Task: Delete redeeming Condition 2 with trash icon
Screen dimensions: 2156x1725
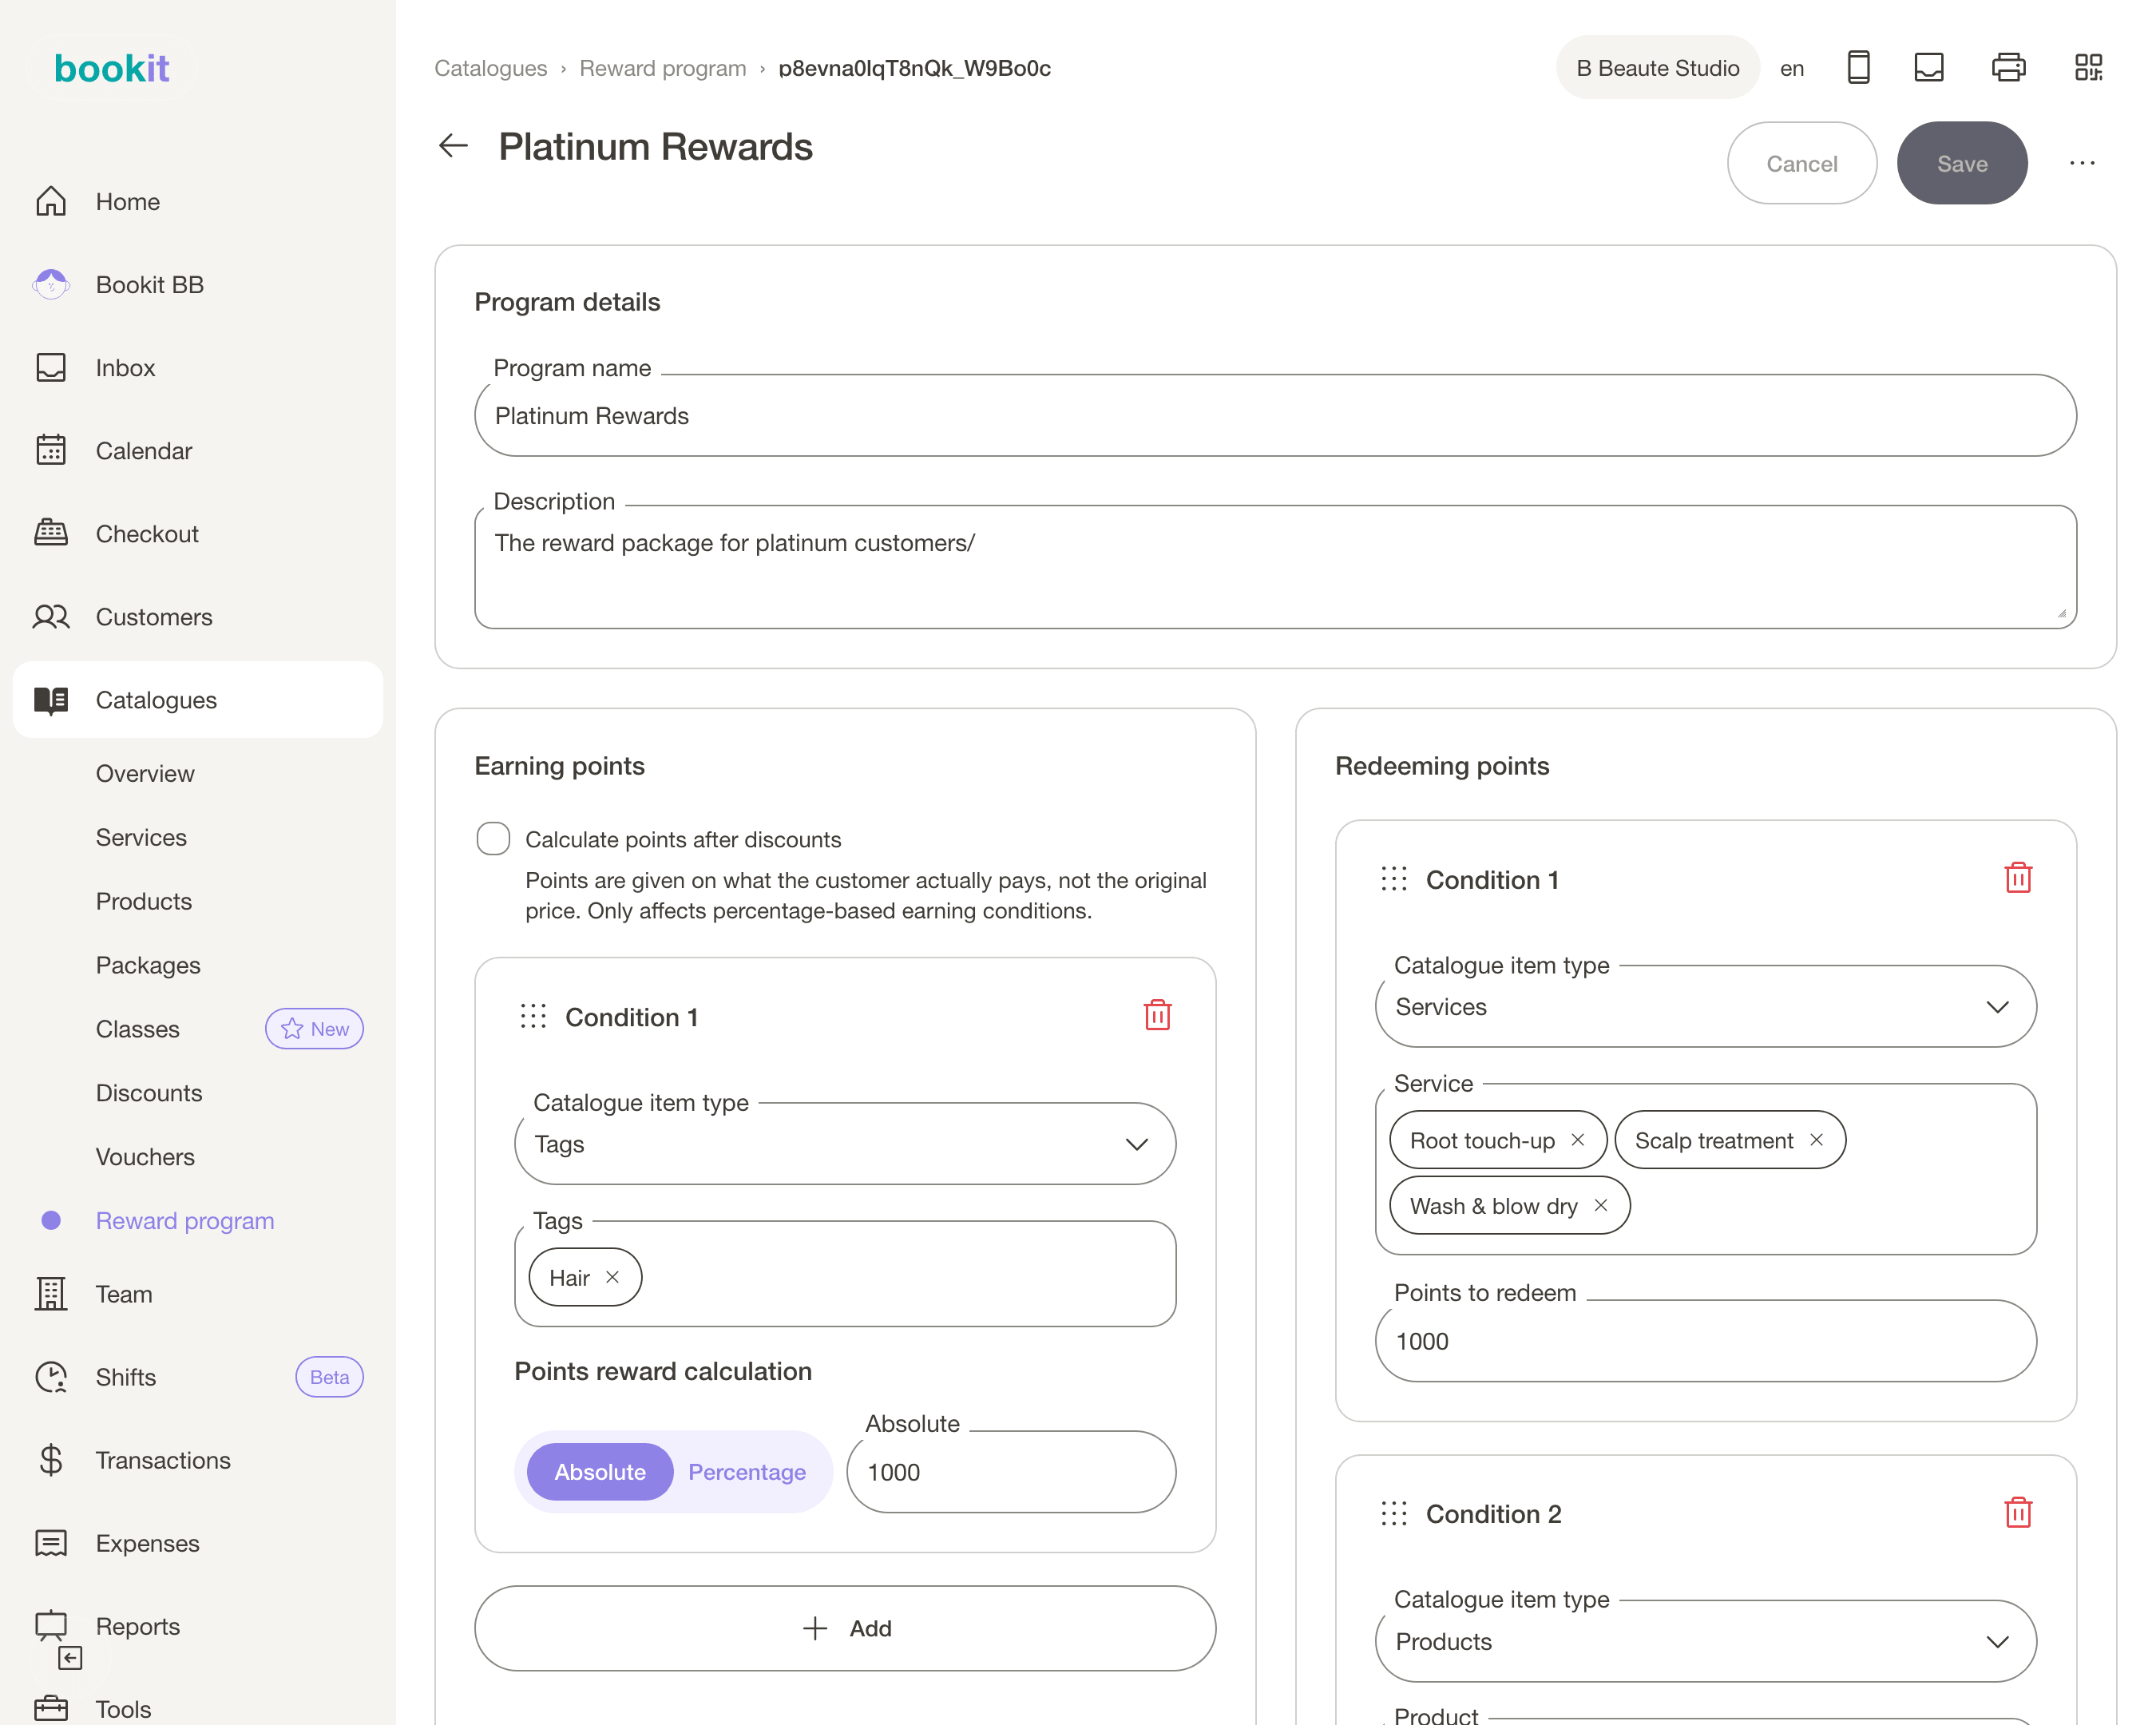Action: click(2018, 1512)
